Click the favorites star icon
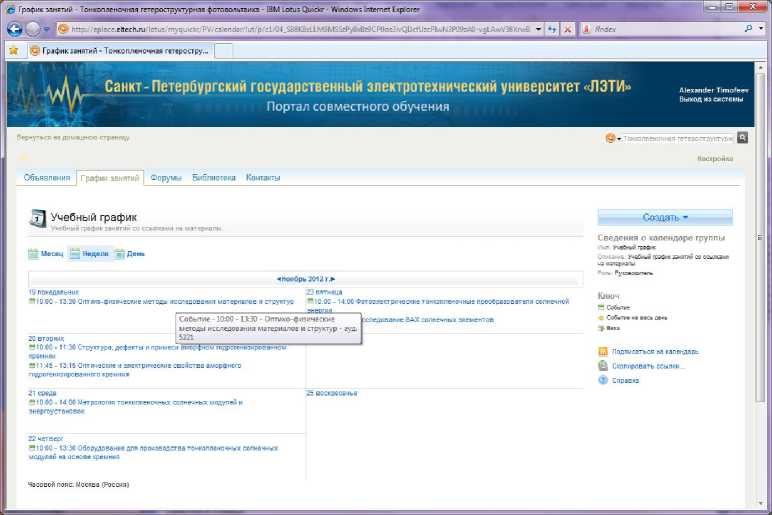This screenshot has height=515, width=772. point(13,49)
